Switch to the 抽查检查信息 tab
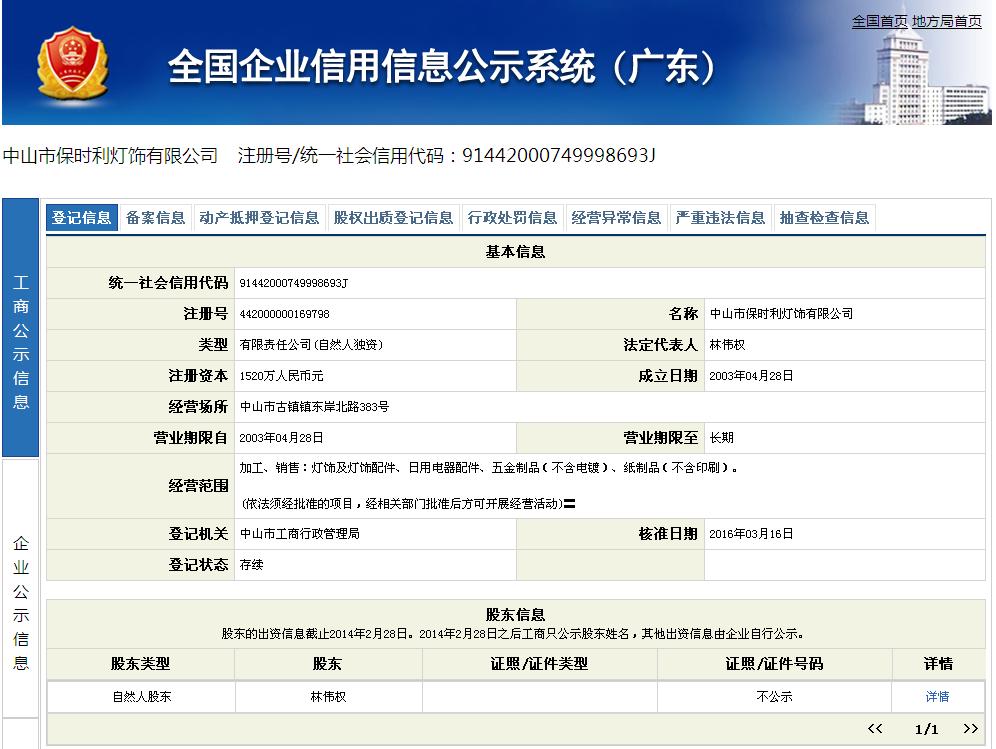 point(824,218)
